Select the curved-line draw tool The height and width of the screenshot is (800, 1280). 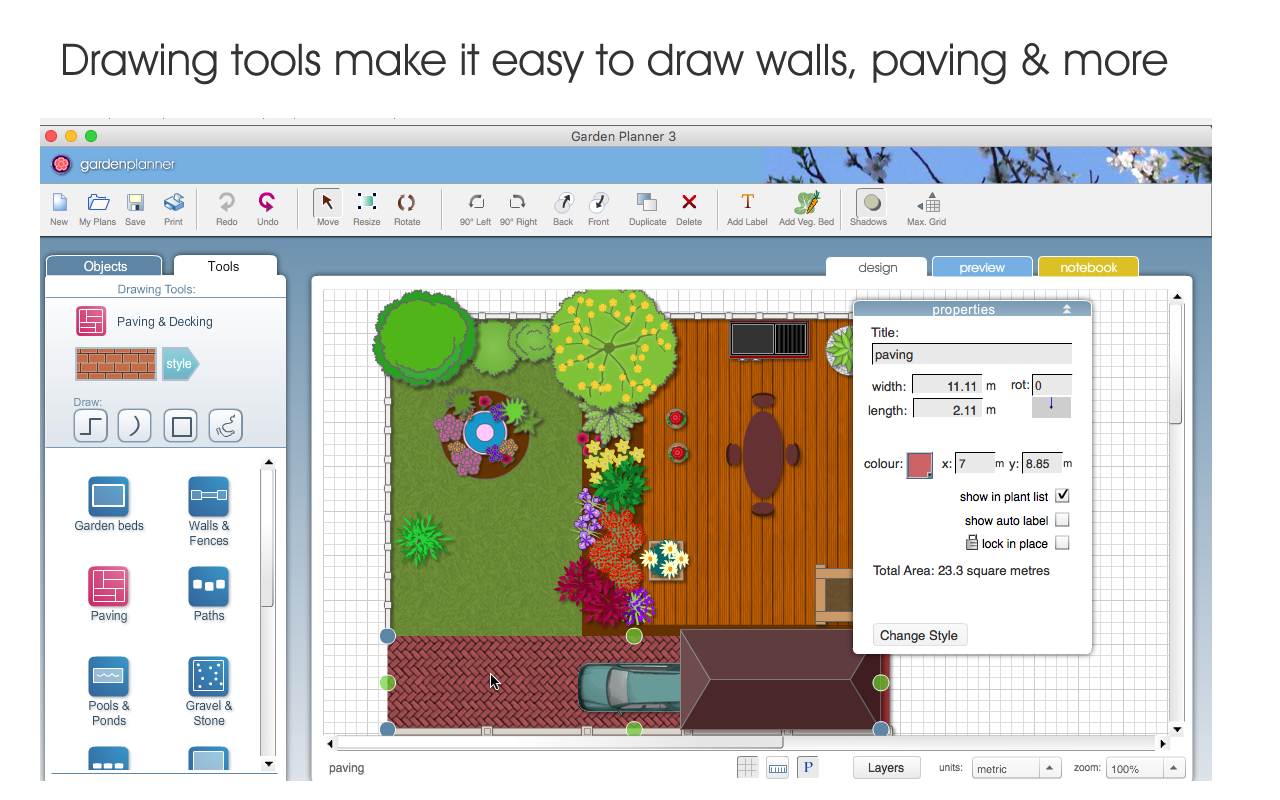(x=135, y=426)
